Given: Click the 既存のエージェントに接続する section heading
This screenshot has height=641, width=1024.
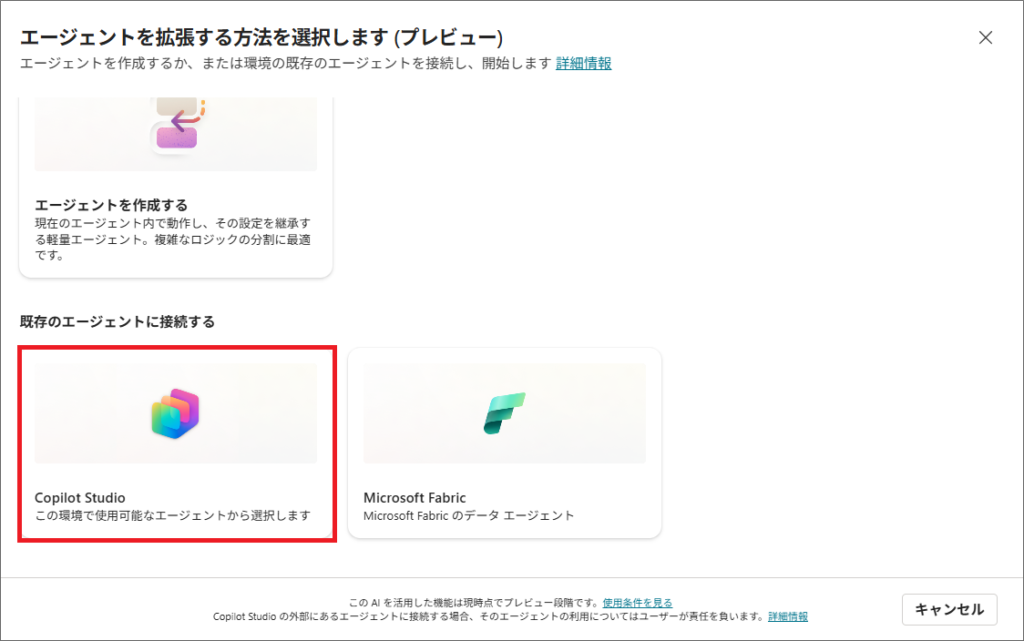Looking at the screenshot, I should coord(117,322).
